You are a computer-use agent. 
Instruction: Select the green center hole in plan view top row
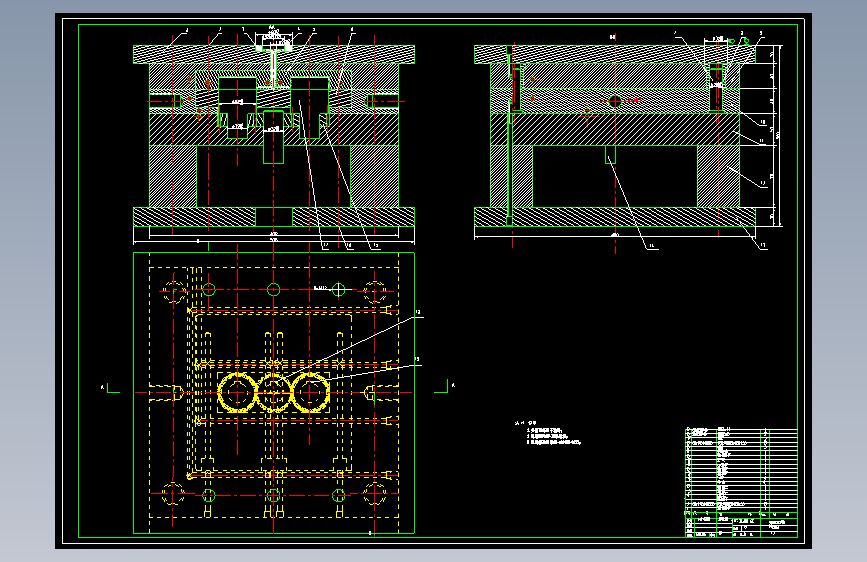click(x=274, y=289)
